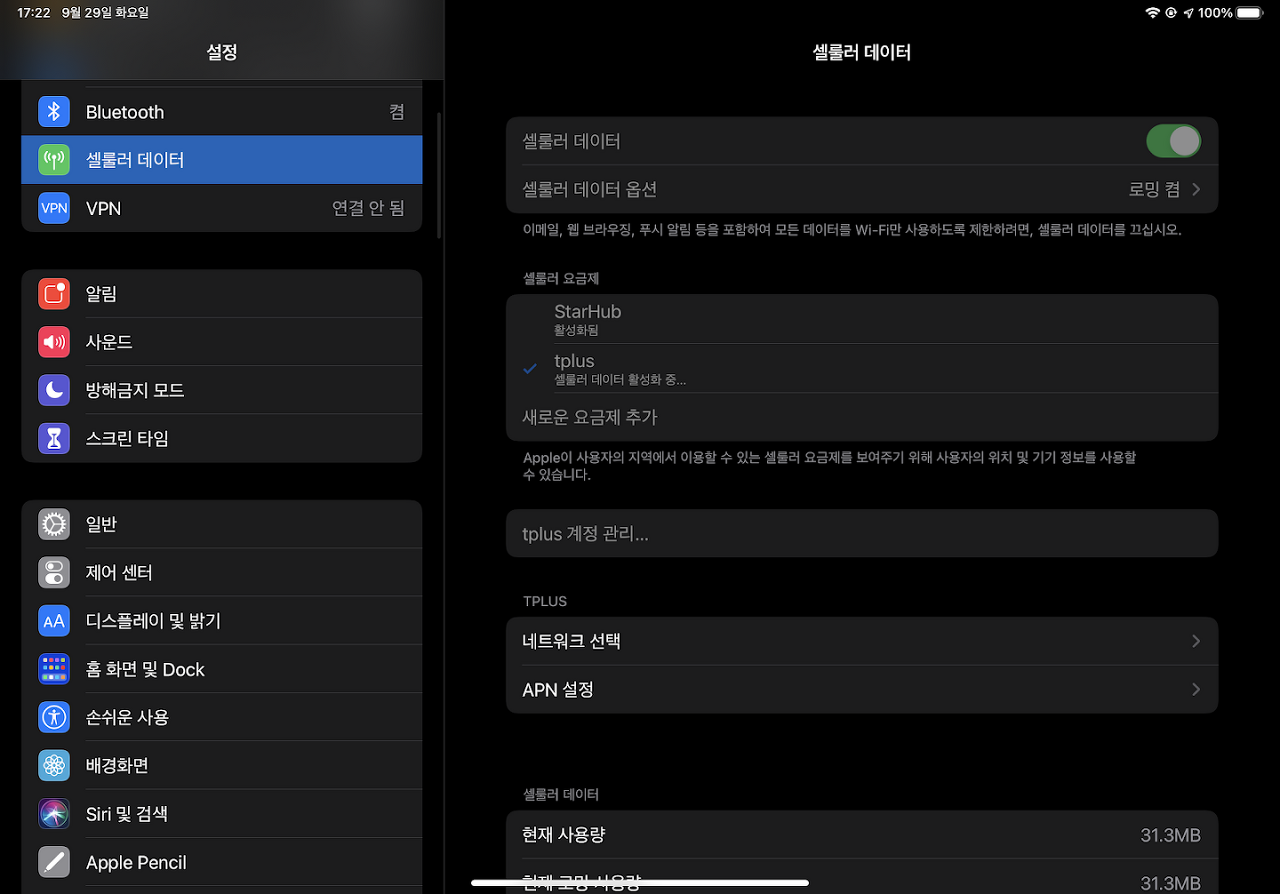Open Apple Pencil settings
Screen dimensions: 1280x894
click(222, 862)
